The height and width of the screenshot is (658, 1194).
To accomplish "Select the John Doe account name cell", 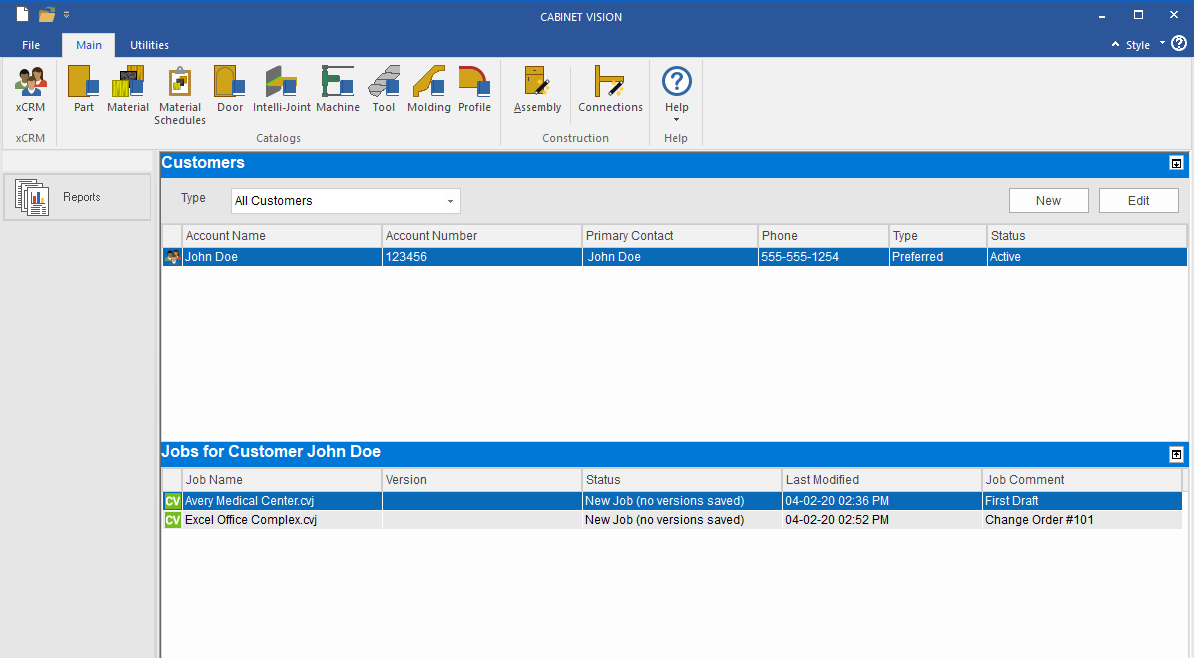I will (282, 257).
